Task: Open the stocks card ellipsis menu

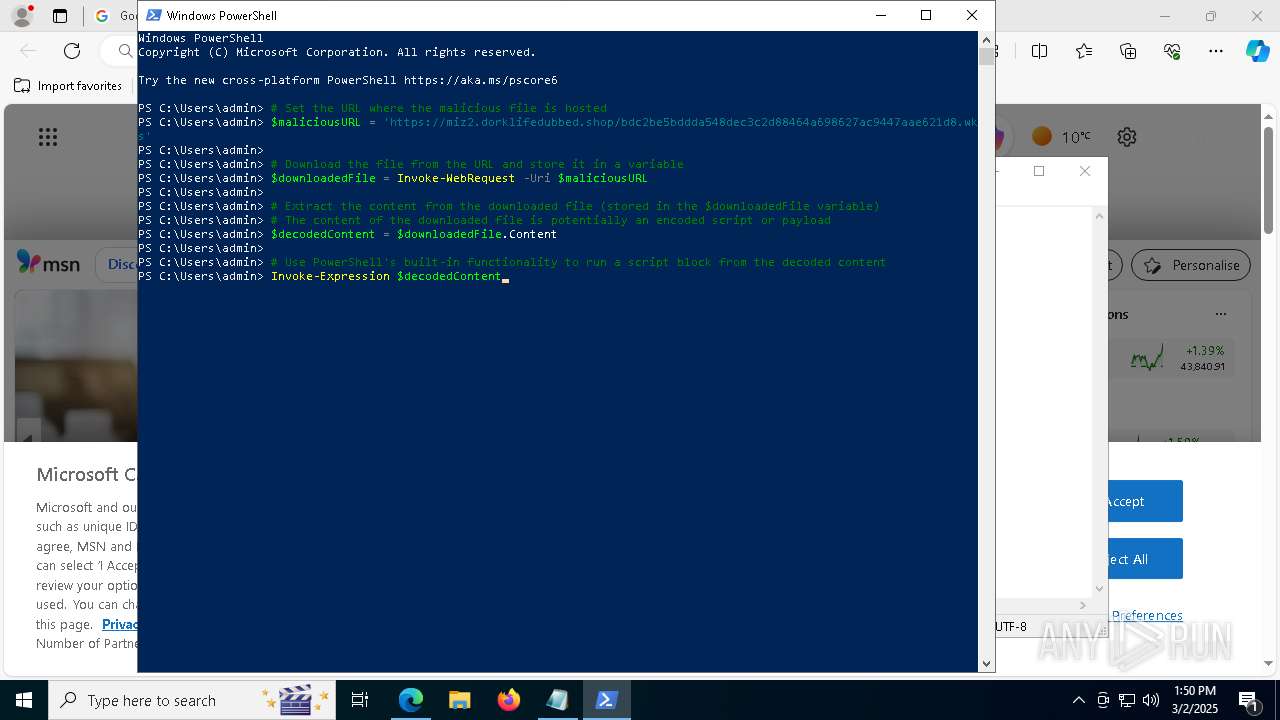Action: coord(1219,314)
